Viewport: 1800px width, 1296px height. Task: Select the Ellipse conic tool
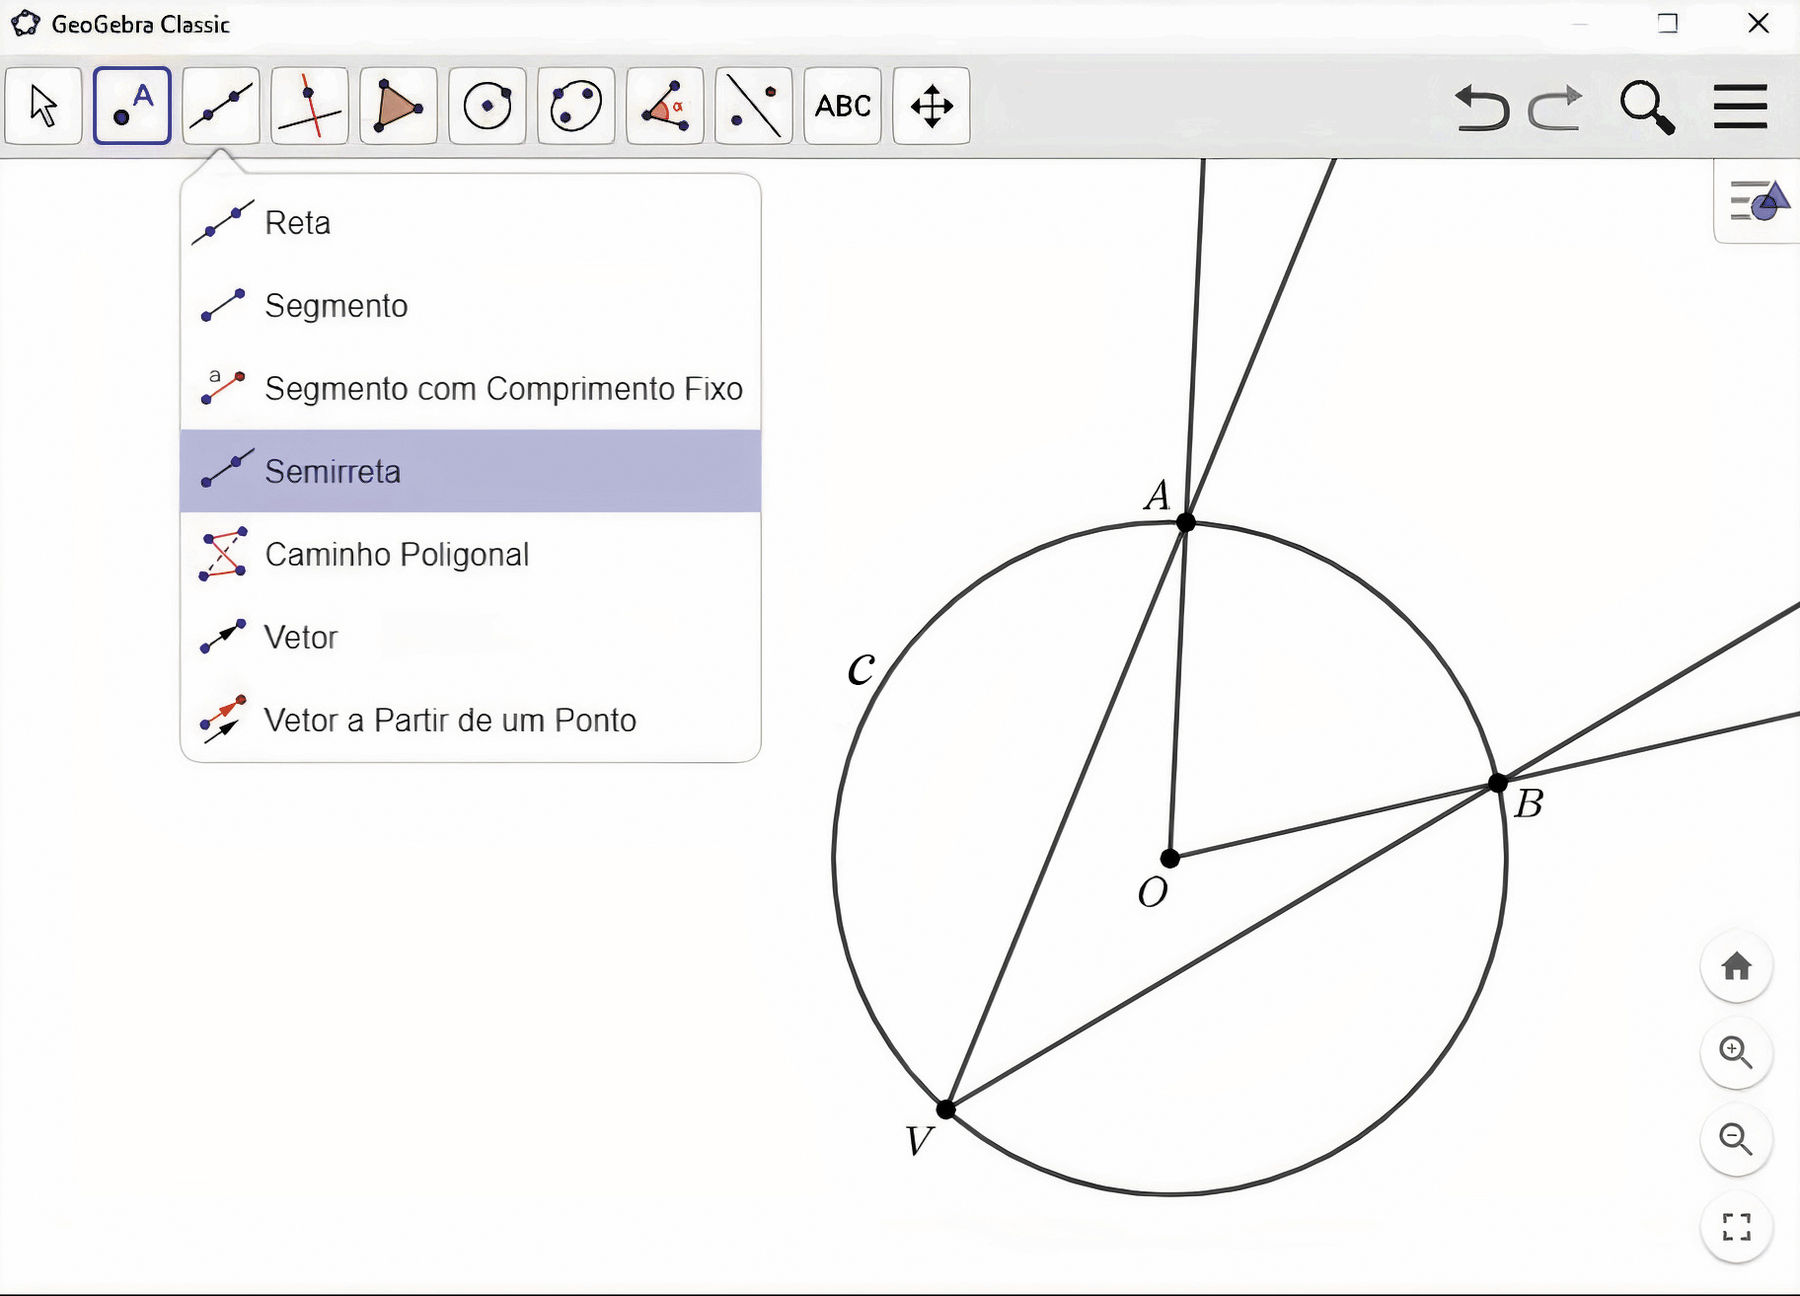576,106
